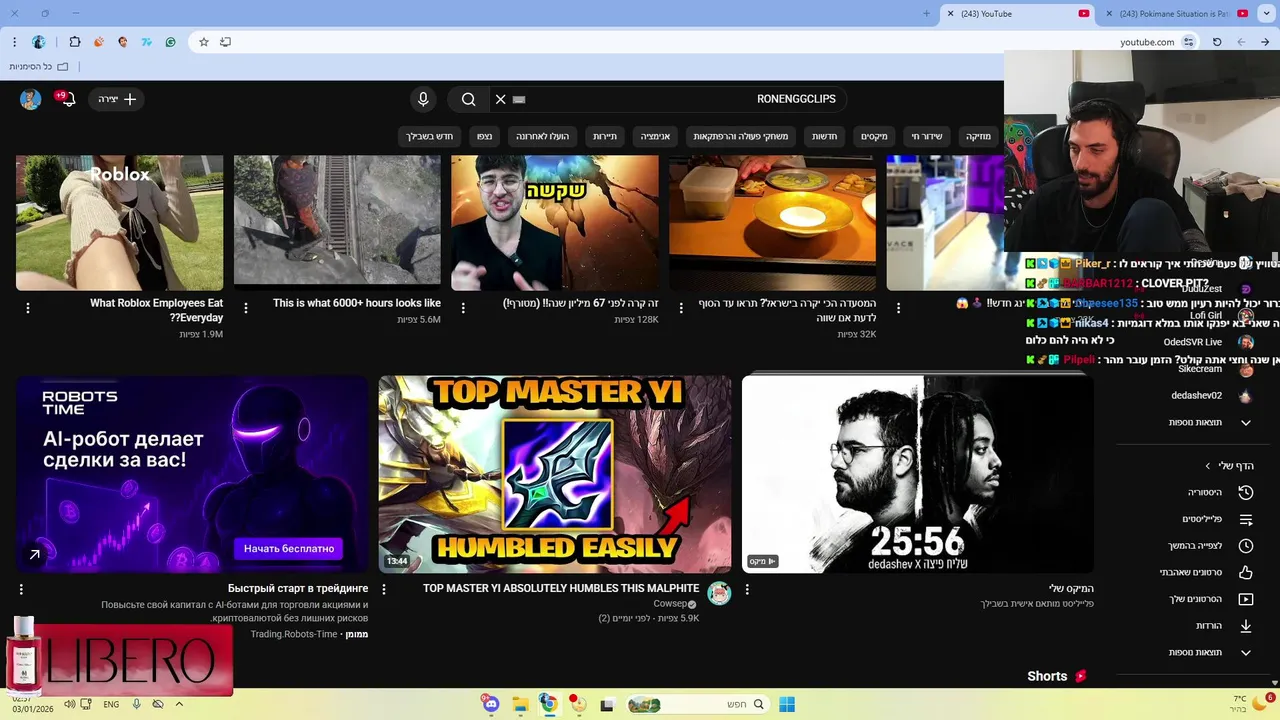Open options menu for המיקס שלי
Viewport: 1280px width, 720px height.
coord(747,590)
